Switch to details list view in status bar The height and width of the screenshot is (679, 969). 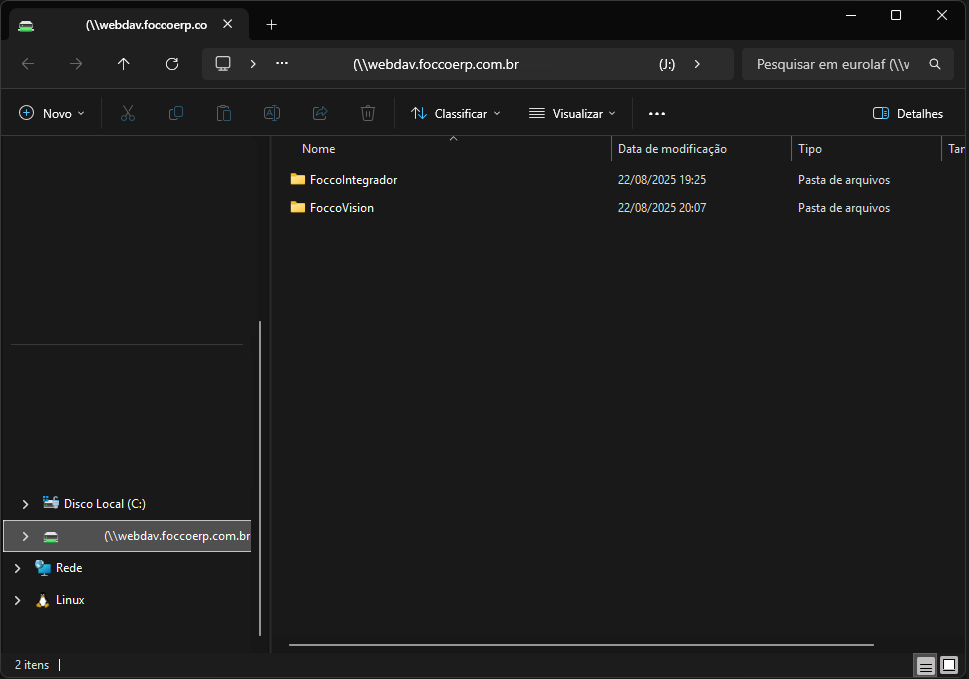[926, 666]
